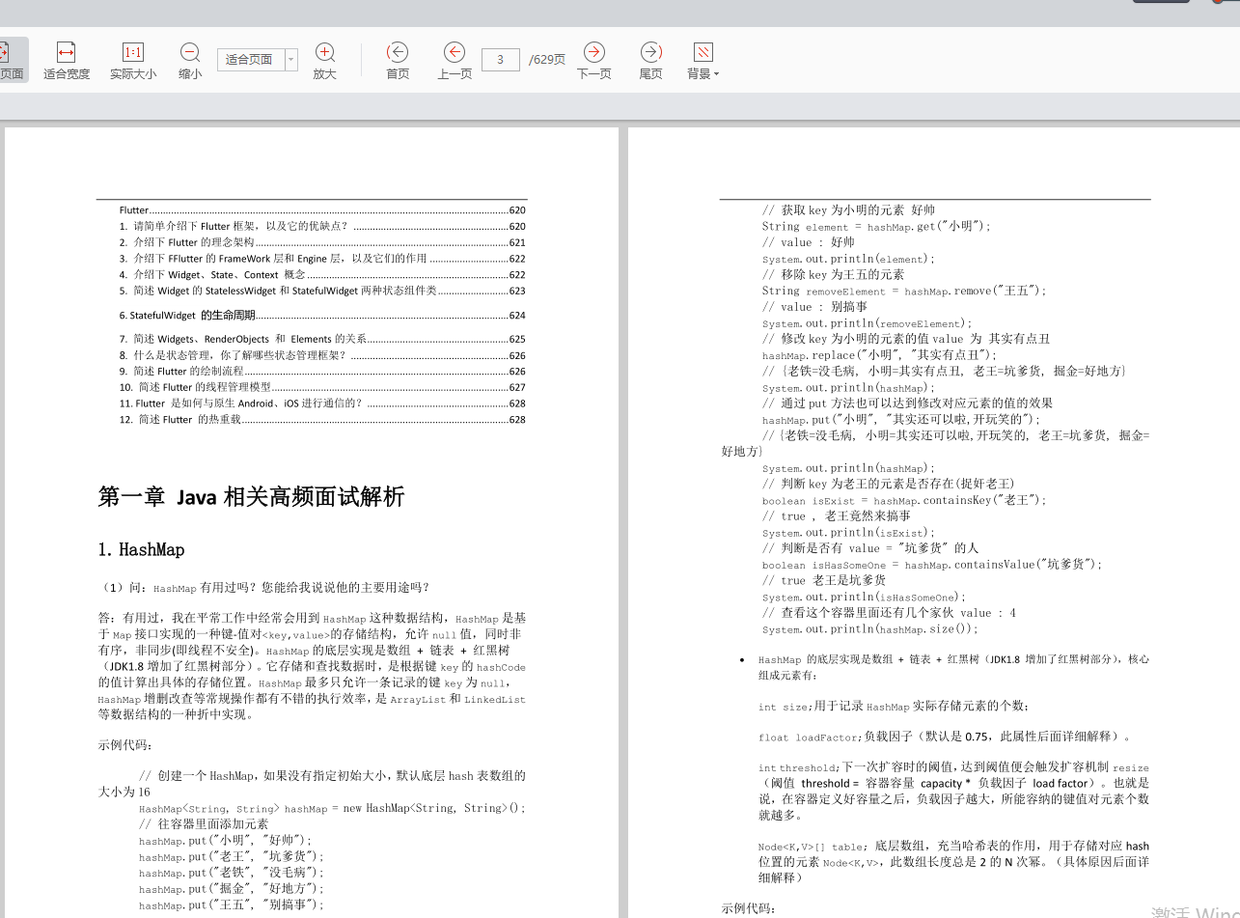1240x918 pixels.
Task: Click code line 'new HashMap<String, String>()'
Action: (x=435, y=808)
